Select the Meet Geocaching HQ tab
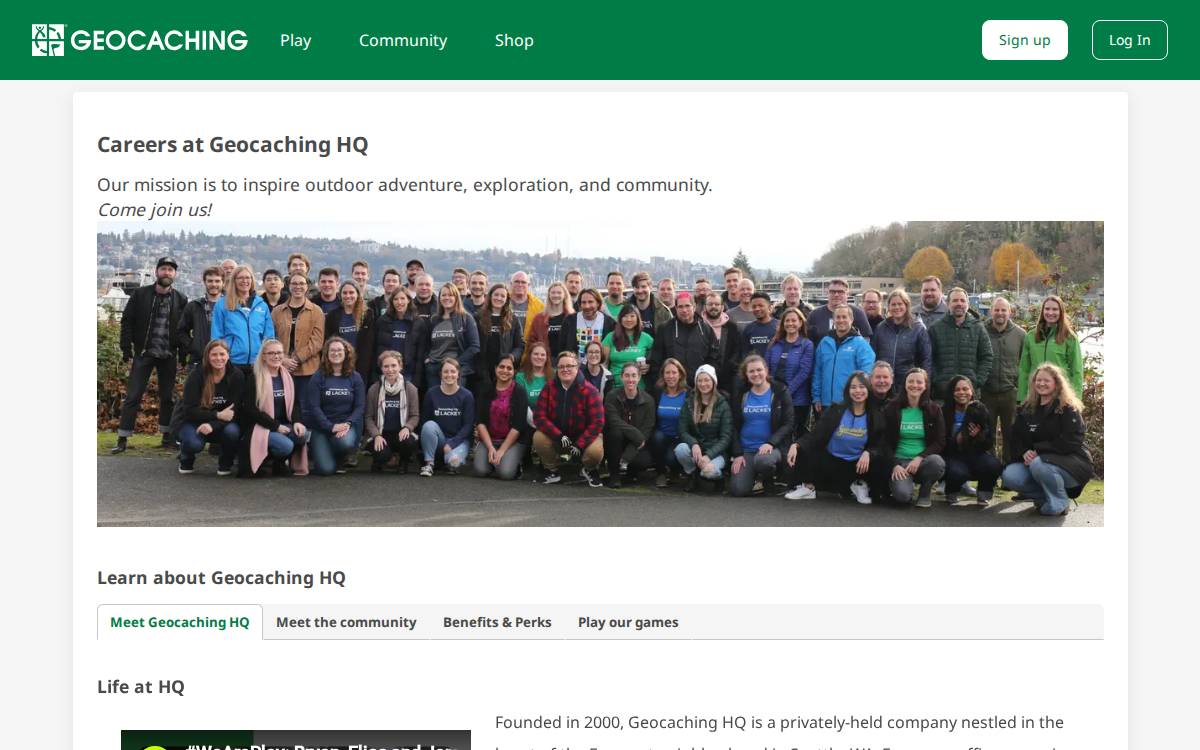Screen dimensions: 1200x750 tap(180, 622)
